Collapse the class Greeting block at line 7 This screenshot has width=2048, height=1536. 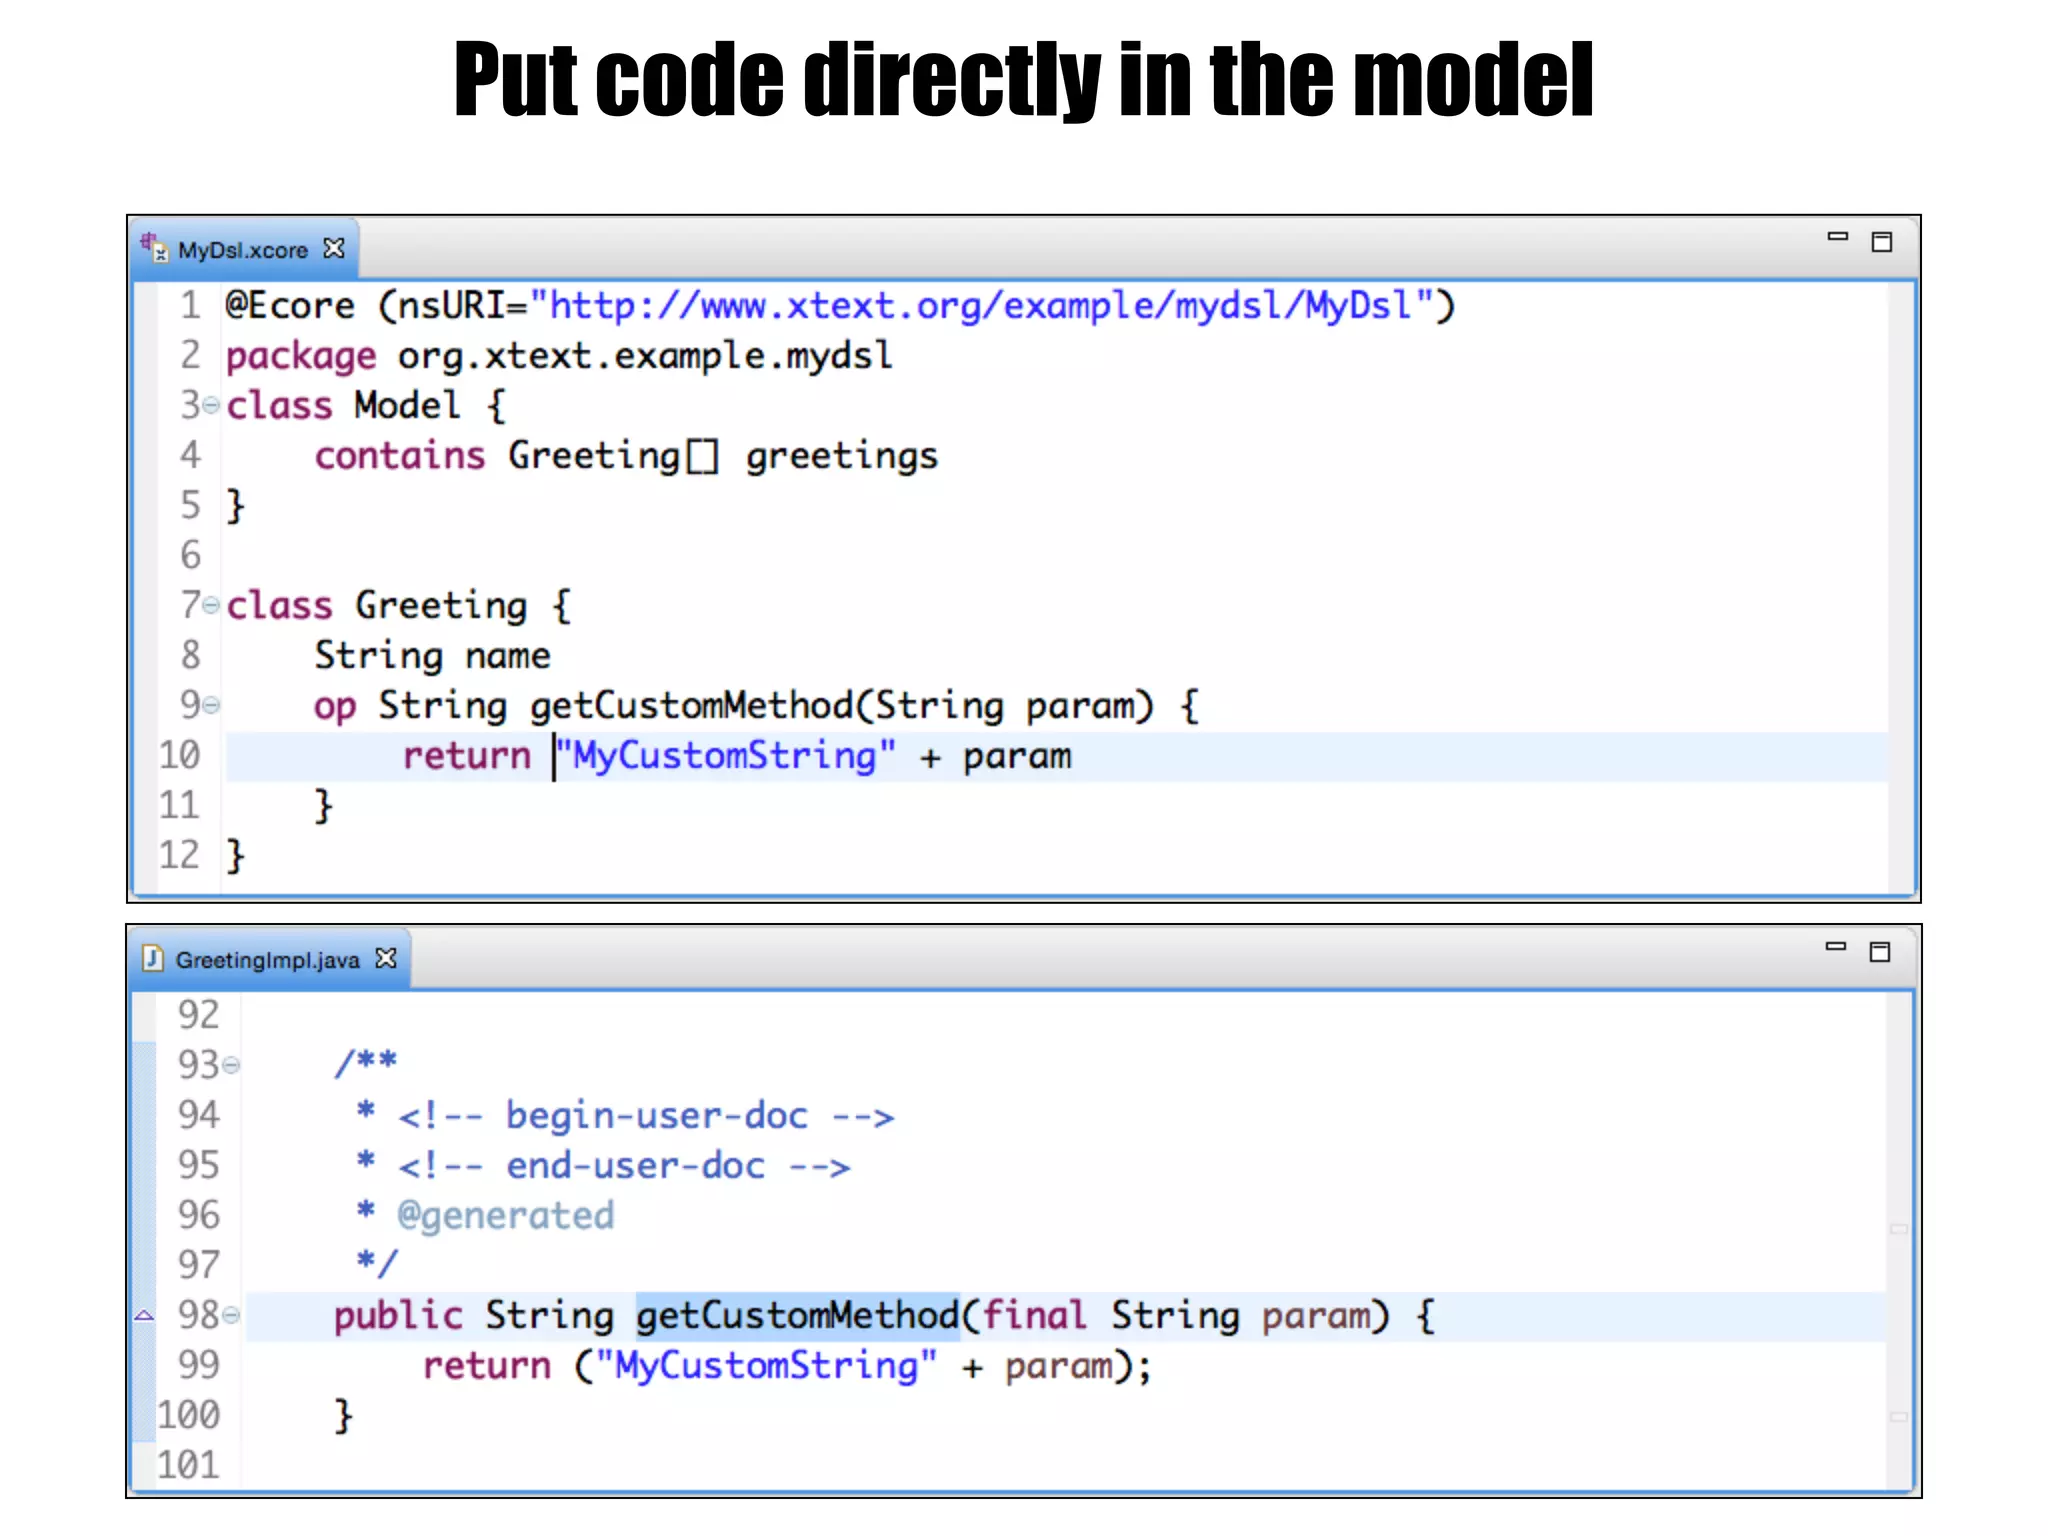point(211,605)
